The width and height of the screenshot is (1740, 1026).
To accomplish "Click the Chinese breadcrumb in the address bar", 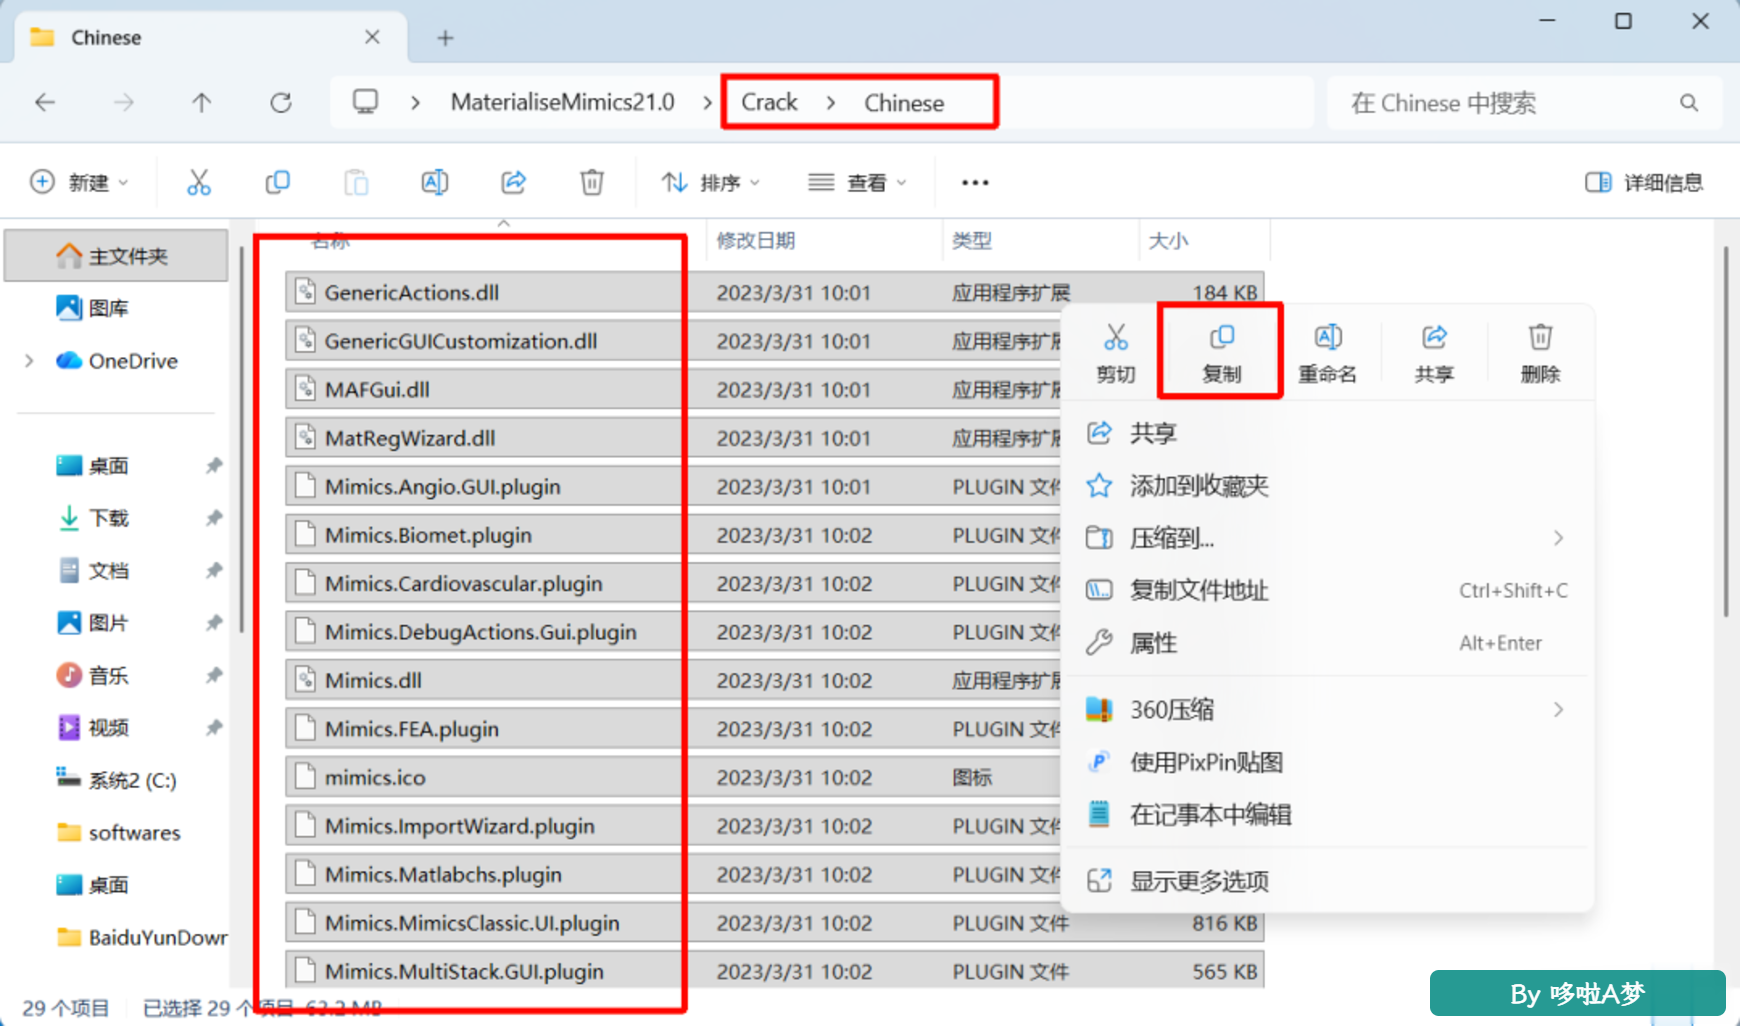I will coord(904,102).
